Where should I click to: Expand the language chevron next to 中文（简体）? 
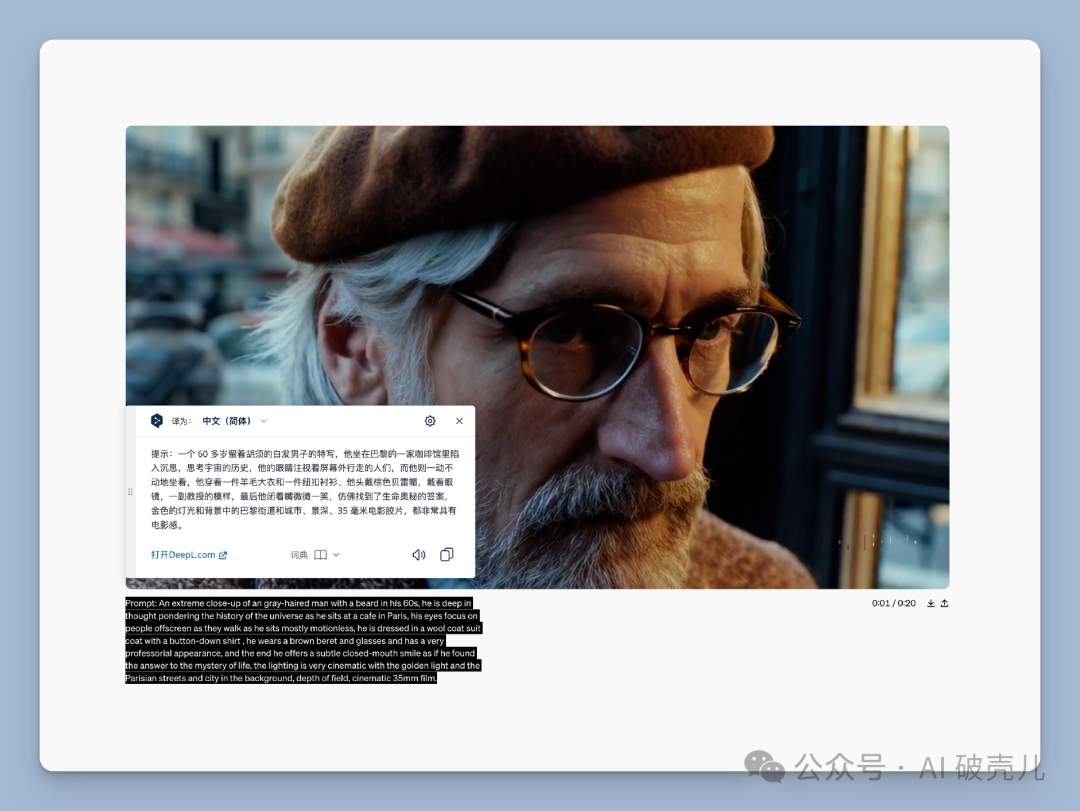pos(264,421)
